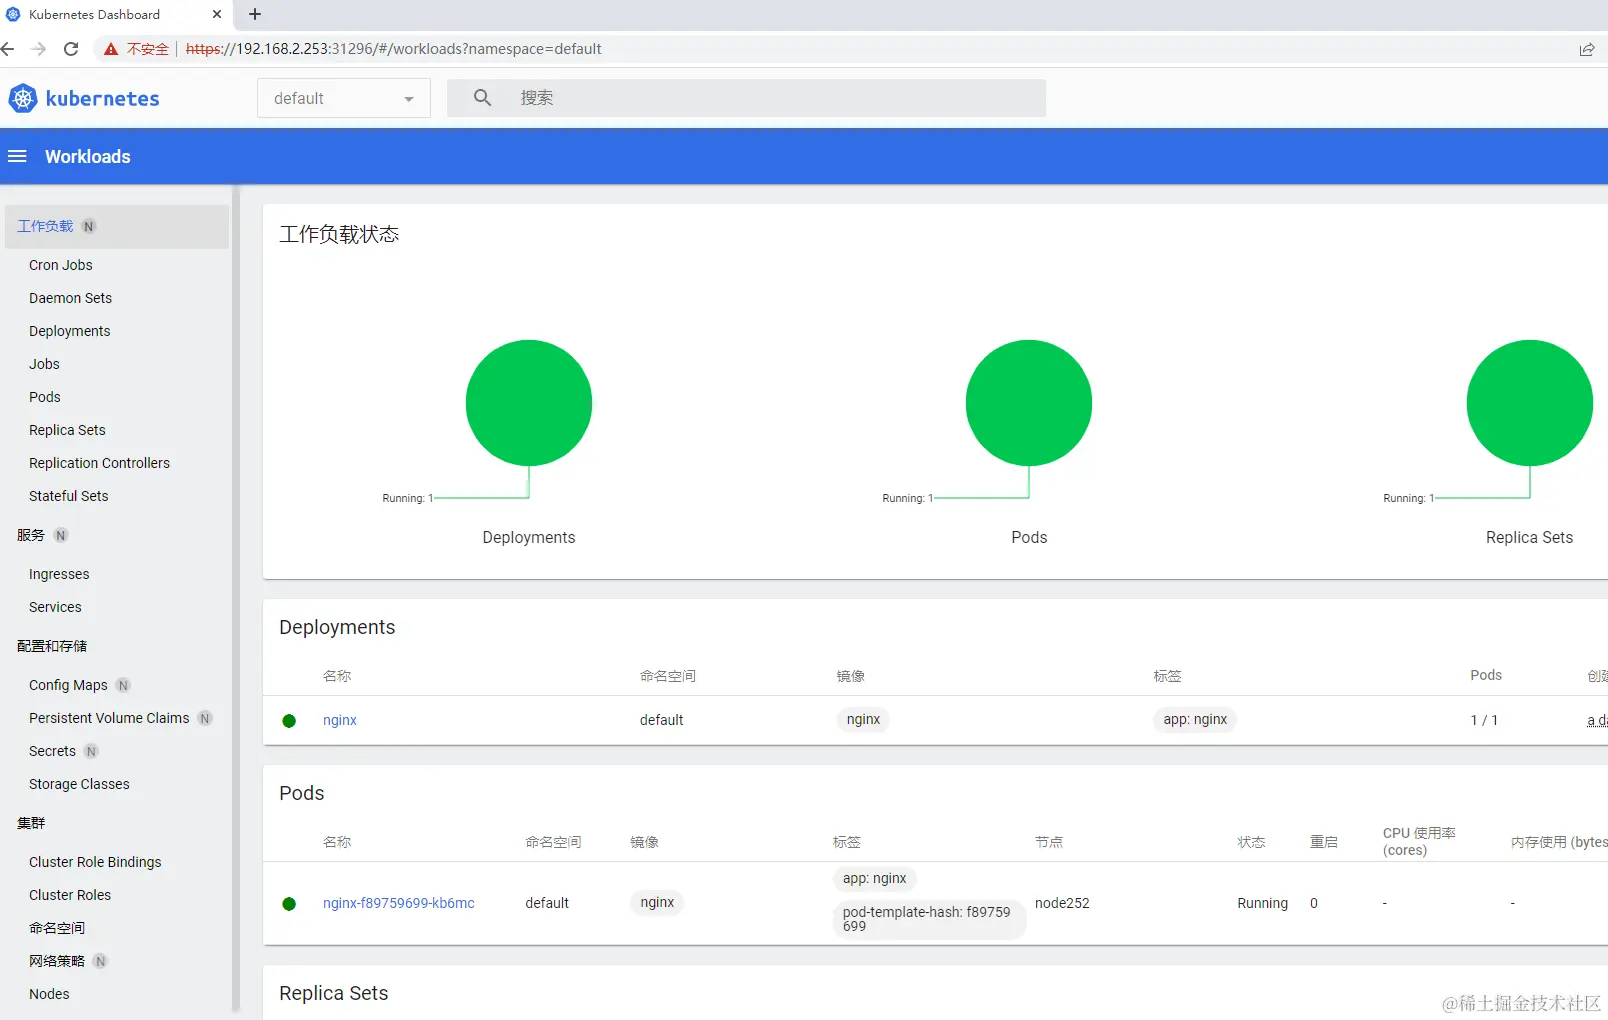Viewport: 1608px width, 1020px height.
Task: Open the 集群 cluster section
Action: pos(31,823)
